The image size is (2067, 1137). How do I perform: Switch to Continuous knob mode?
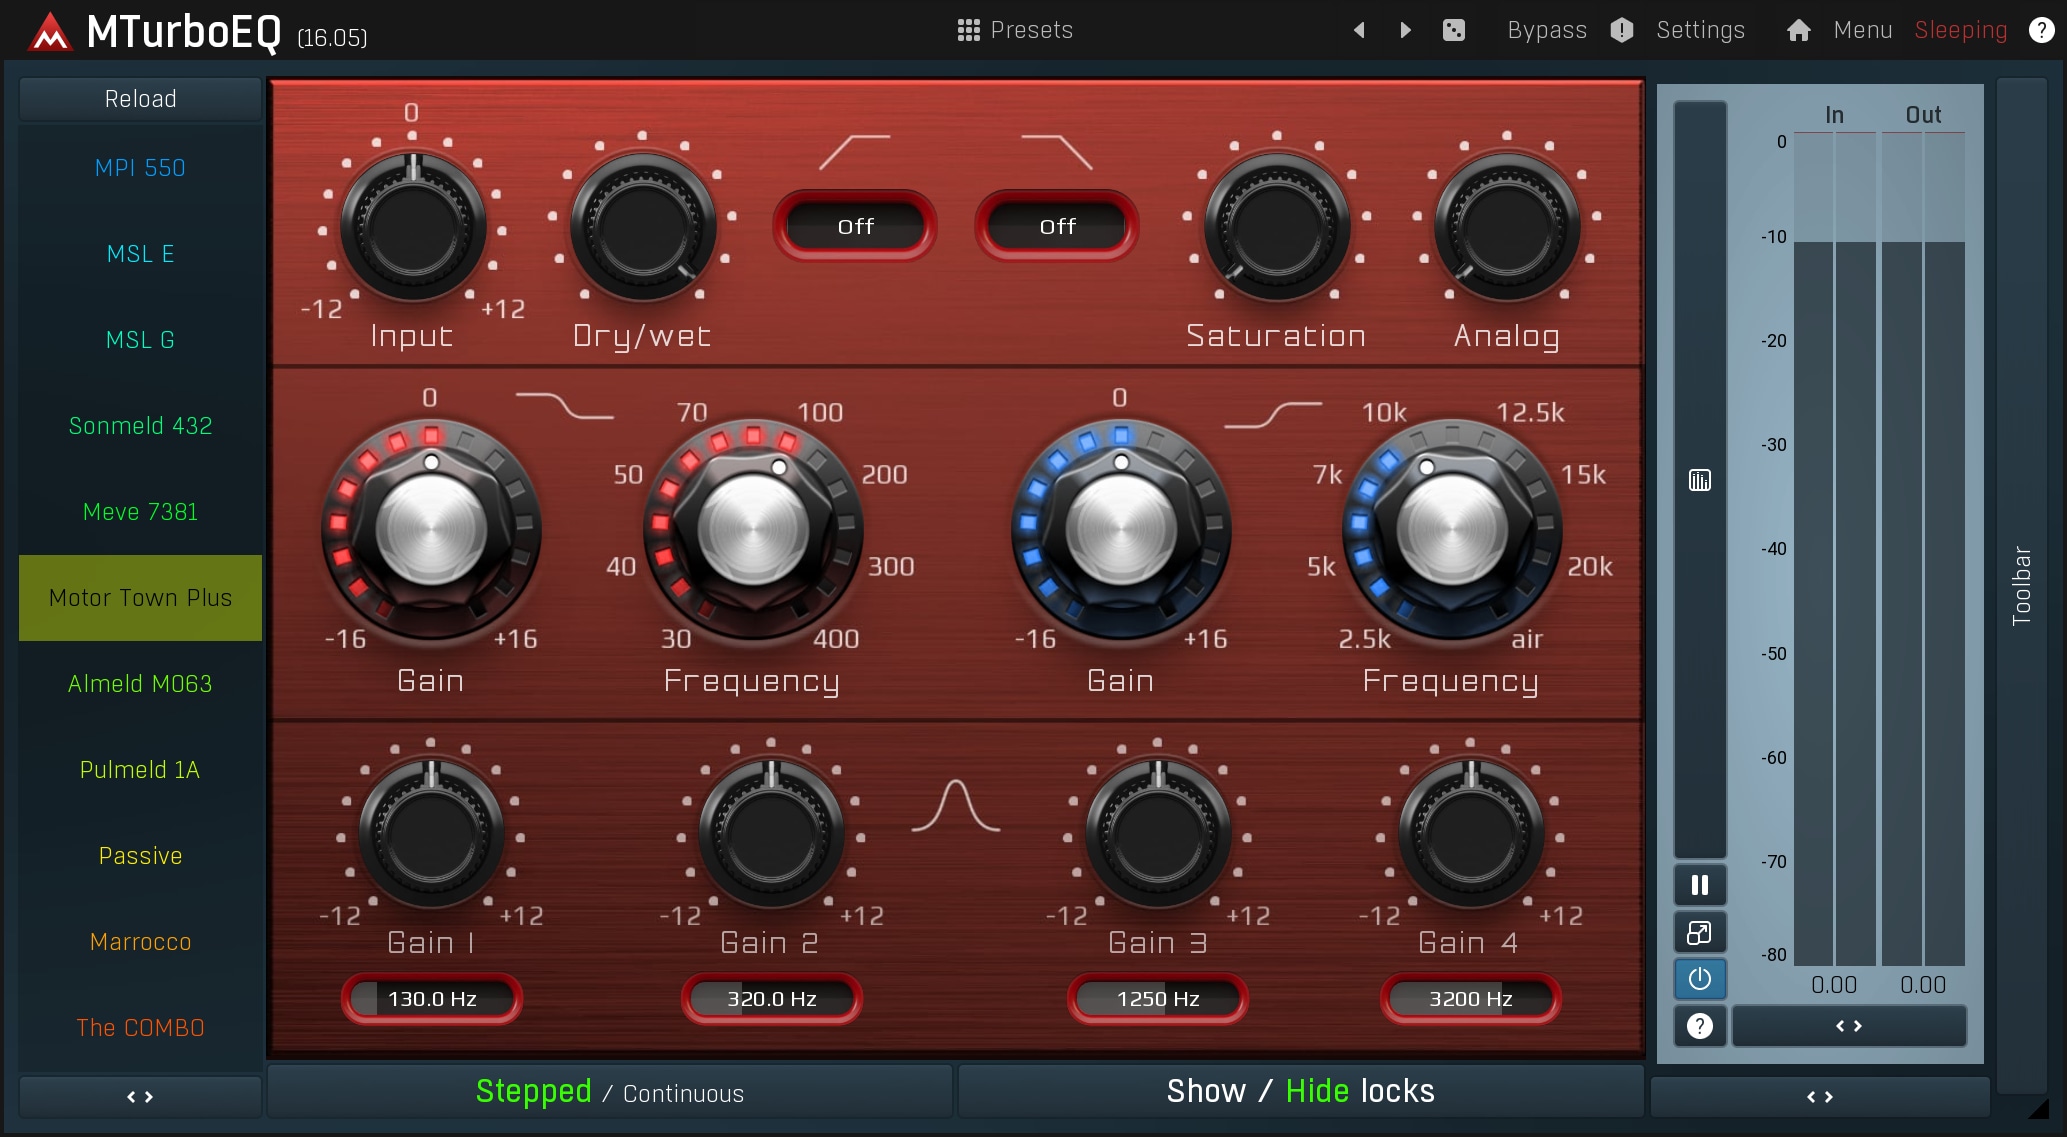[x=683, y=1094]
